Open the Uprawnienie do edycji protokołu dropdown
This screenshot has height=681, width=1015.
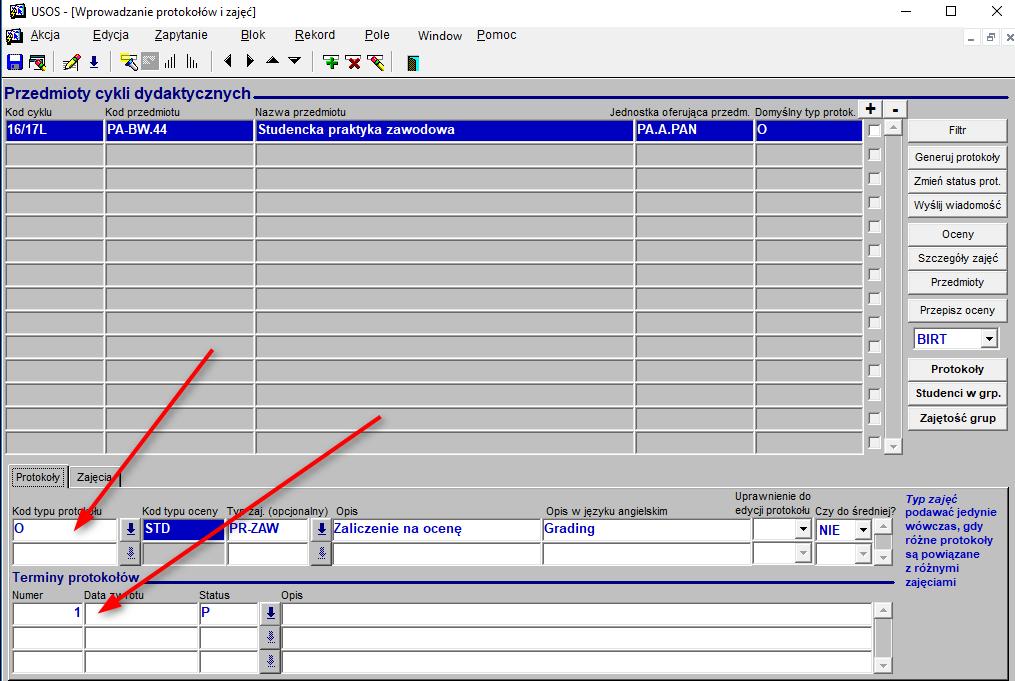tap(803, 530)
